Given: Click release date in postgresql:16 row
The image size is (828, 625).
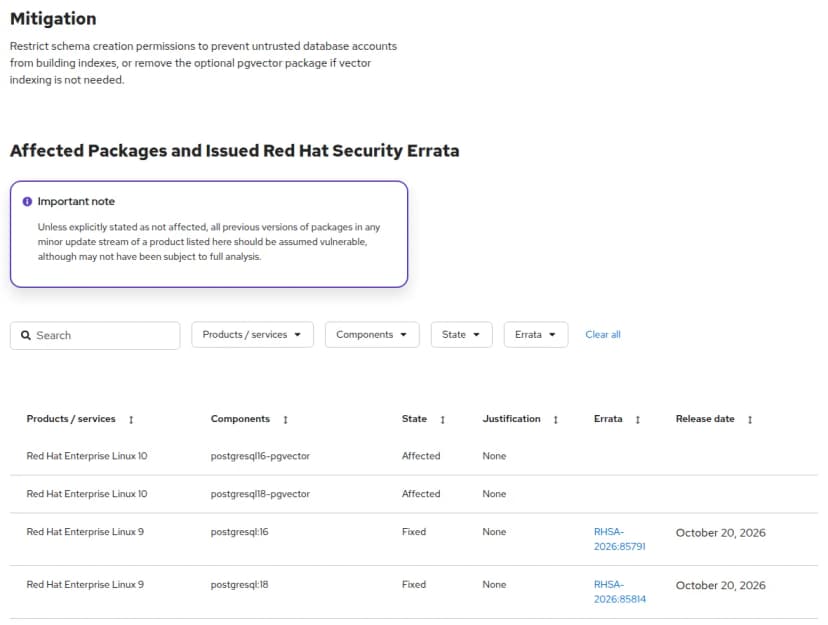Looking at the screenshot, I should [720, 533].
